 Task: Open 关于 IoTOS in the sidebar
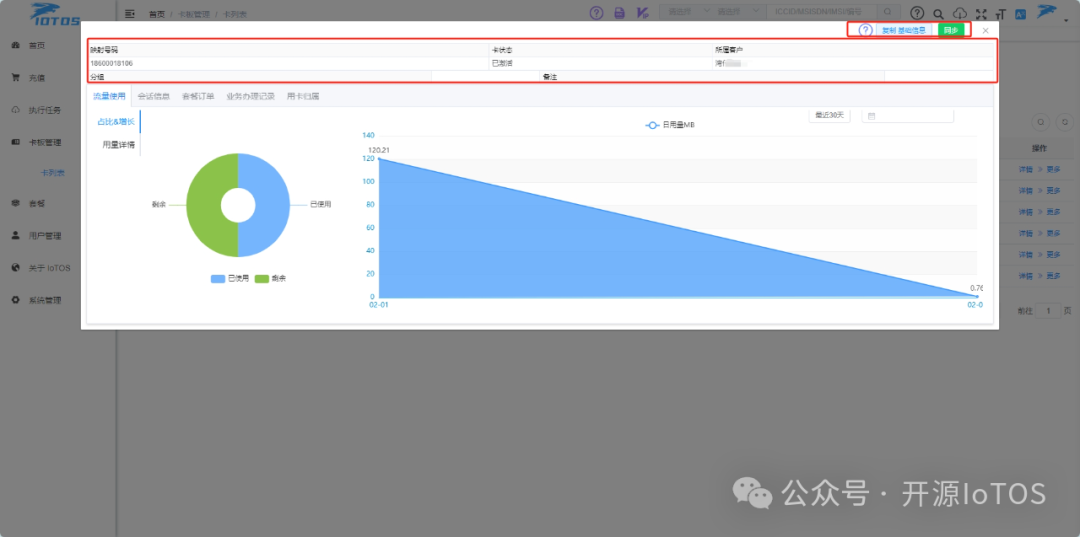coord(49,268)
